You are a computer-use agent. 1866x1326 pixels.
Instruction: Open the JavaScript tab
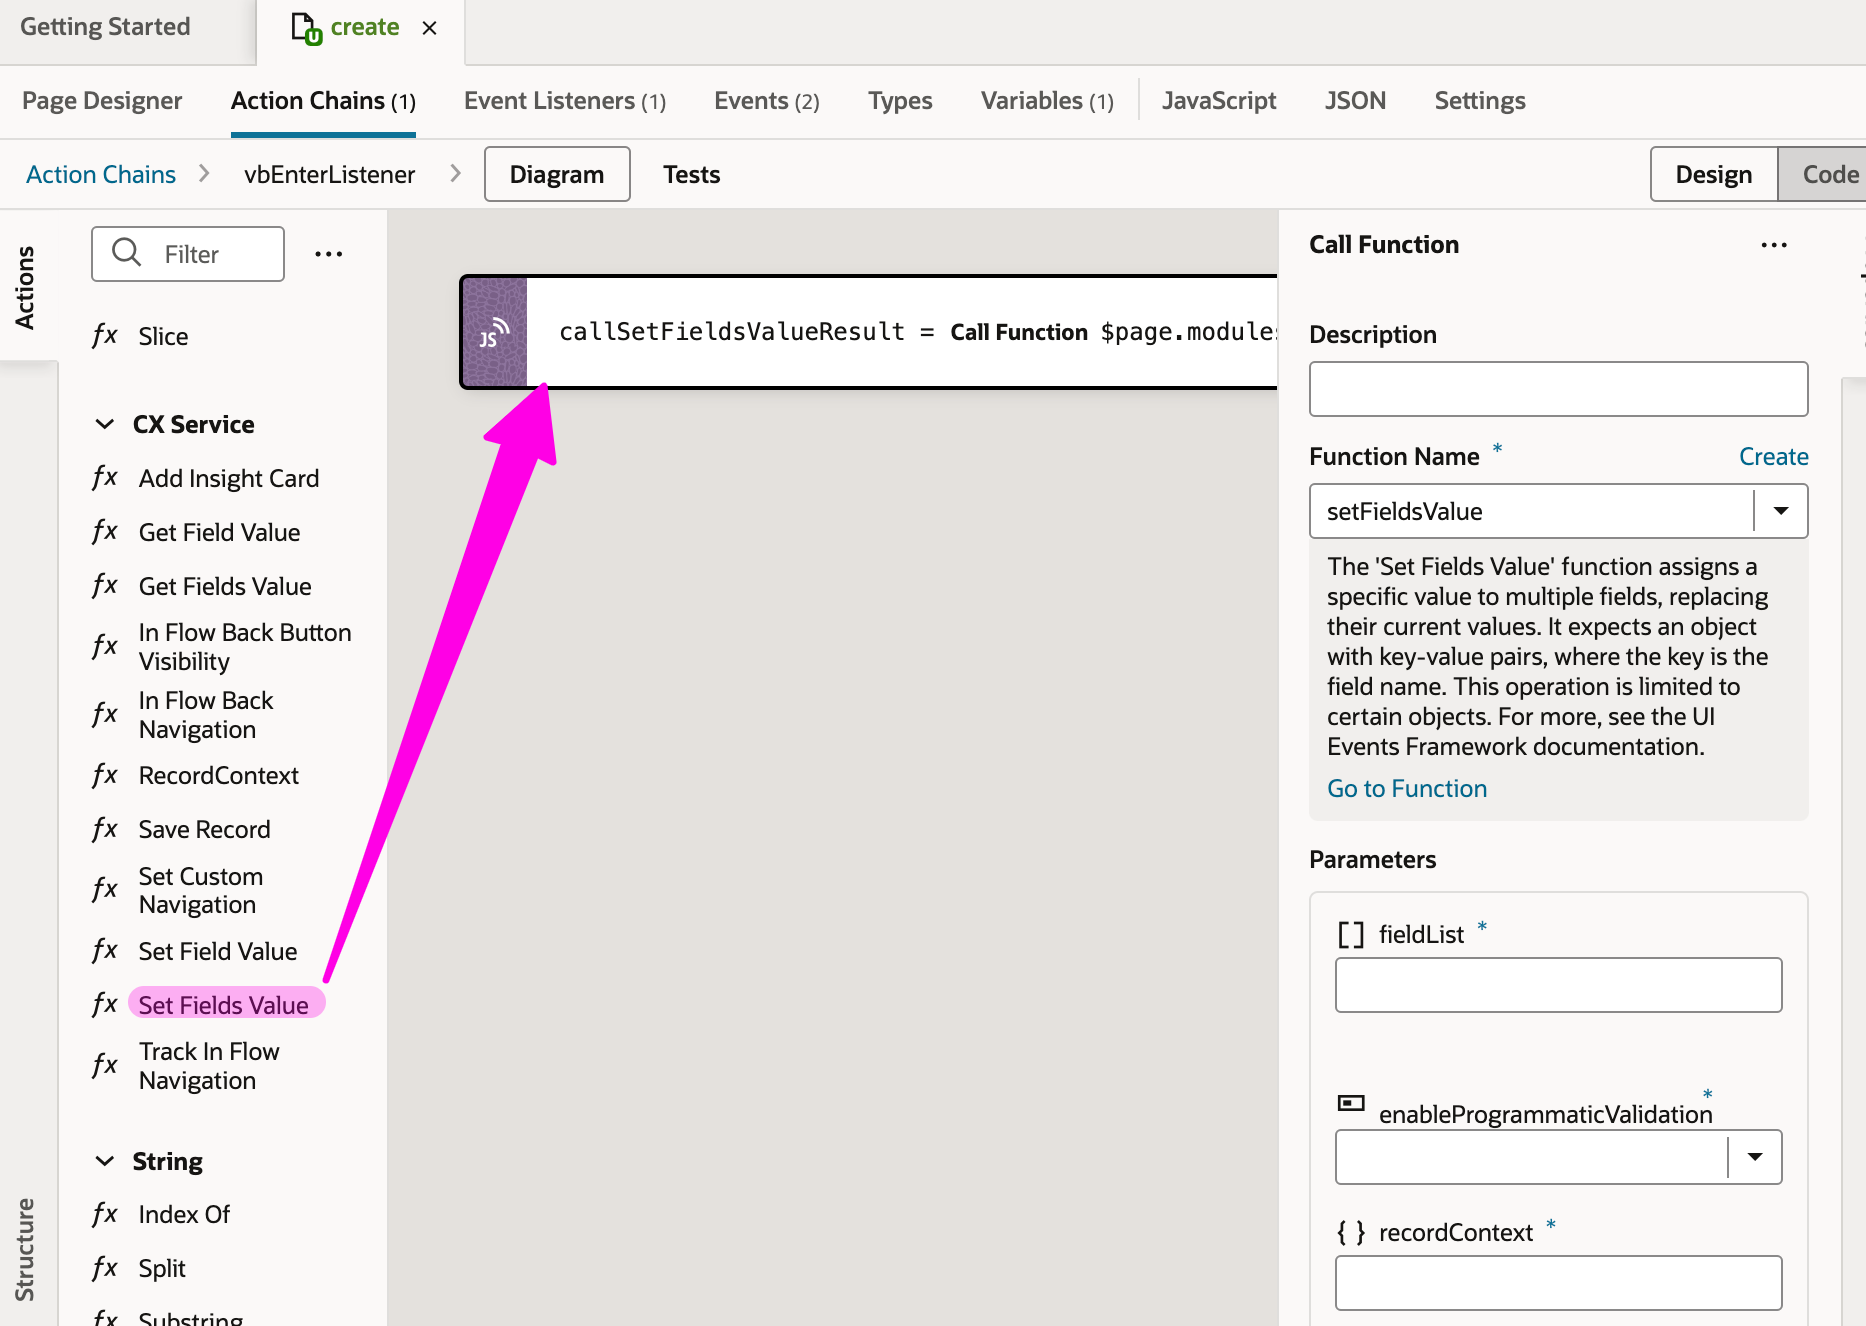1219,101
